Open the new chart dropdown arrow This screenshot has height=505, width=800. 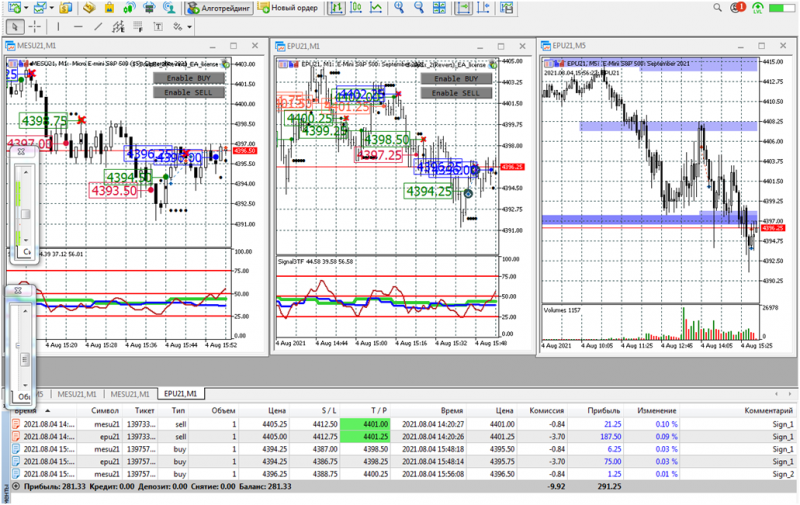point(26,8)
